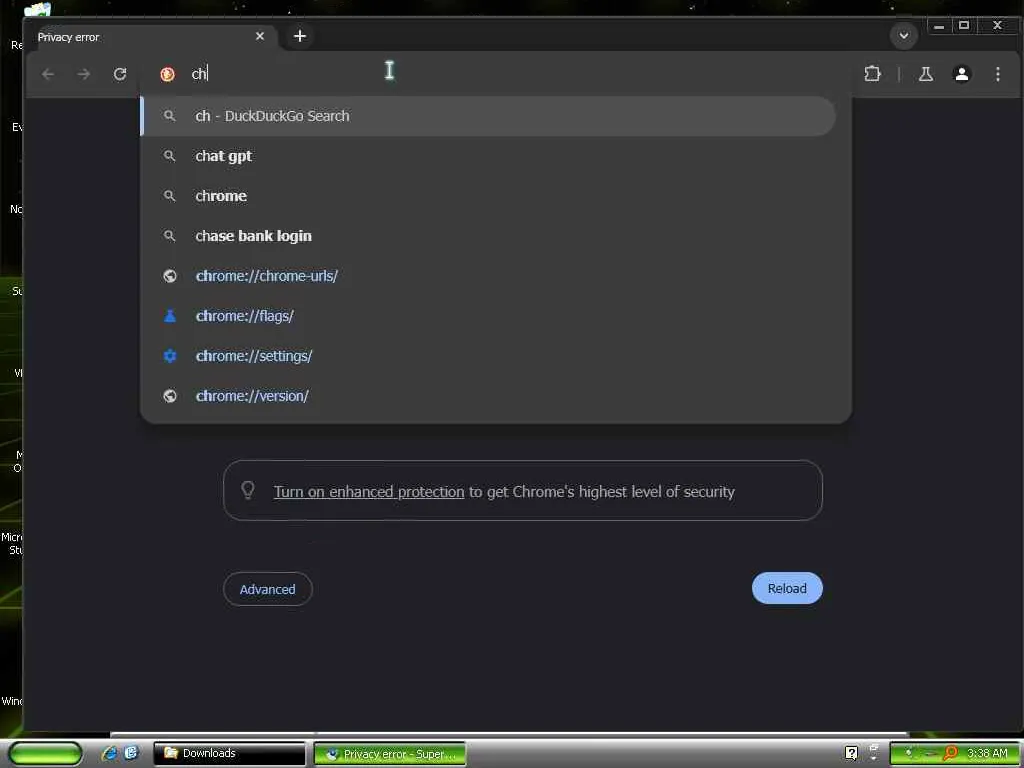Click the blue Reload button
The image size is (1024, 768).
[x=787, y=588]
